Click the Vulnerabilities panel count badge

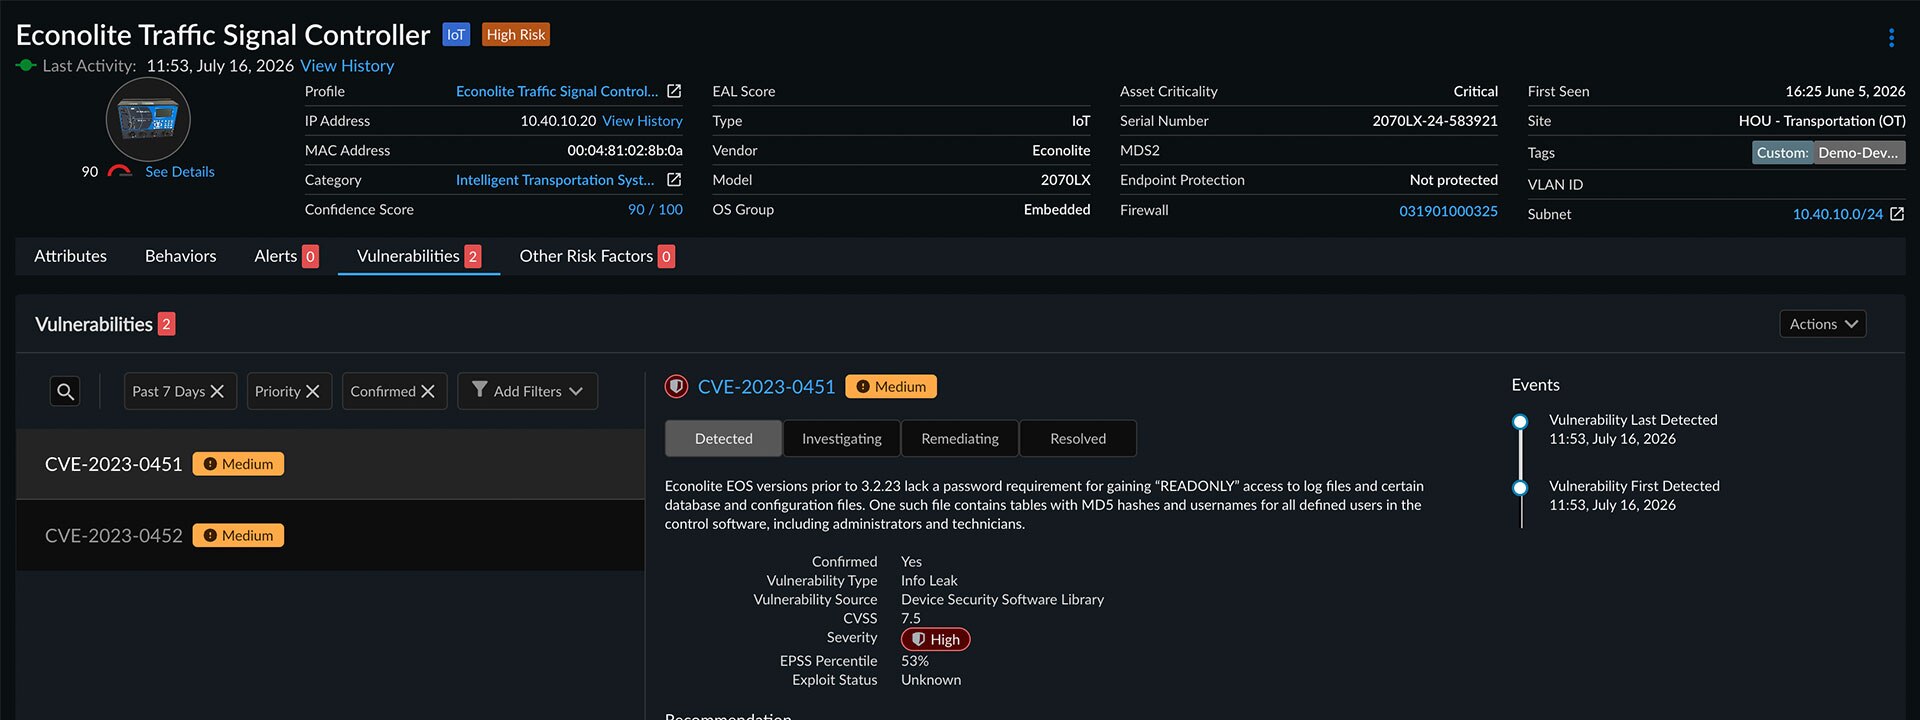tap(167, 324)
